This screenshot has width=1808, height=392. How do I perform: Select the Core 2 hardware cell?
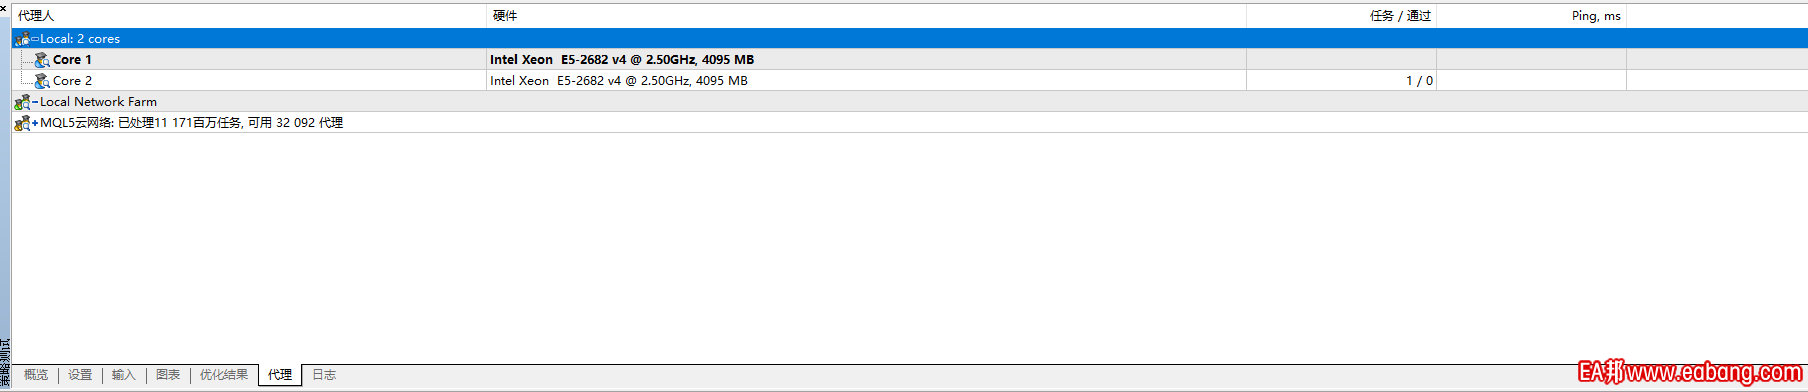(x=866, y=81)
